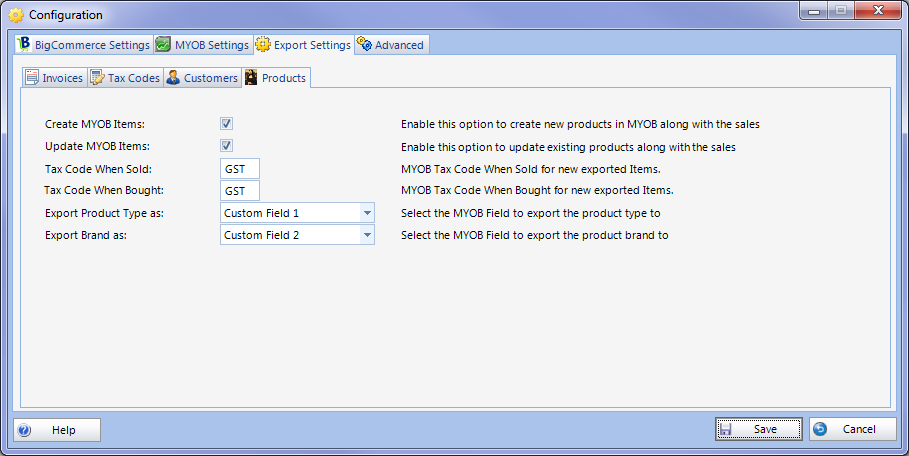This screenshot has width=909, height=456.
Task: Click the 'Export Product Type as:' label
Action: [104, 213]
